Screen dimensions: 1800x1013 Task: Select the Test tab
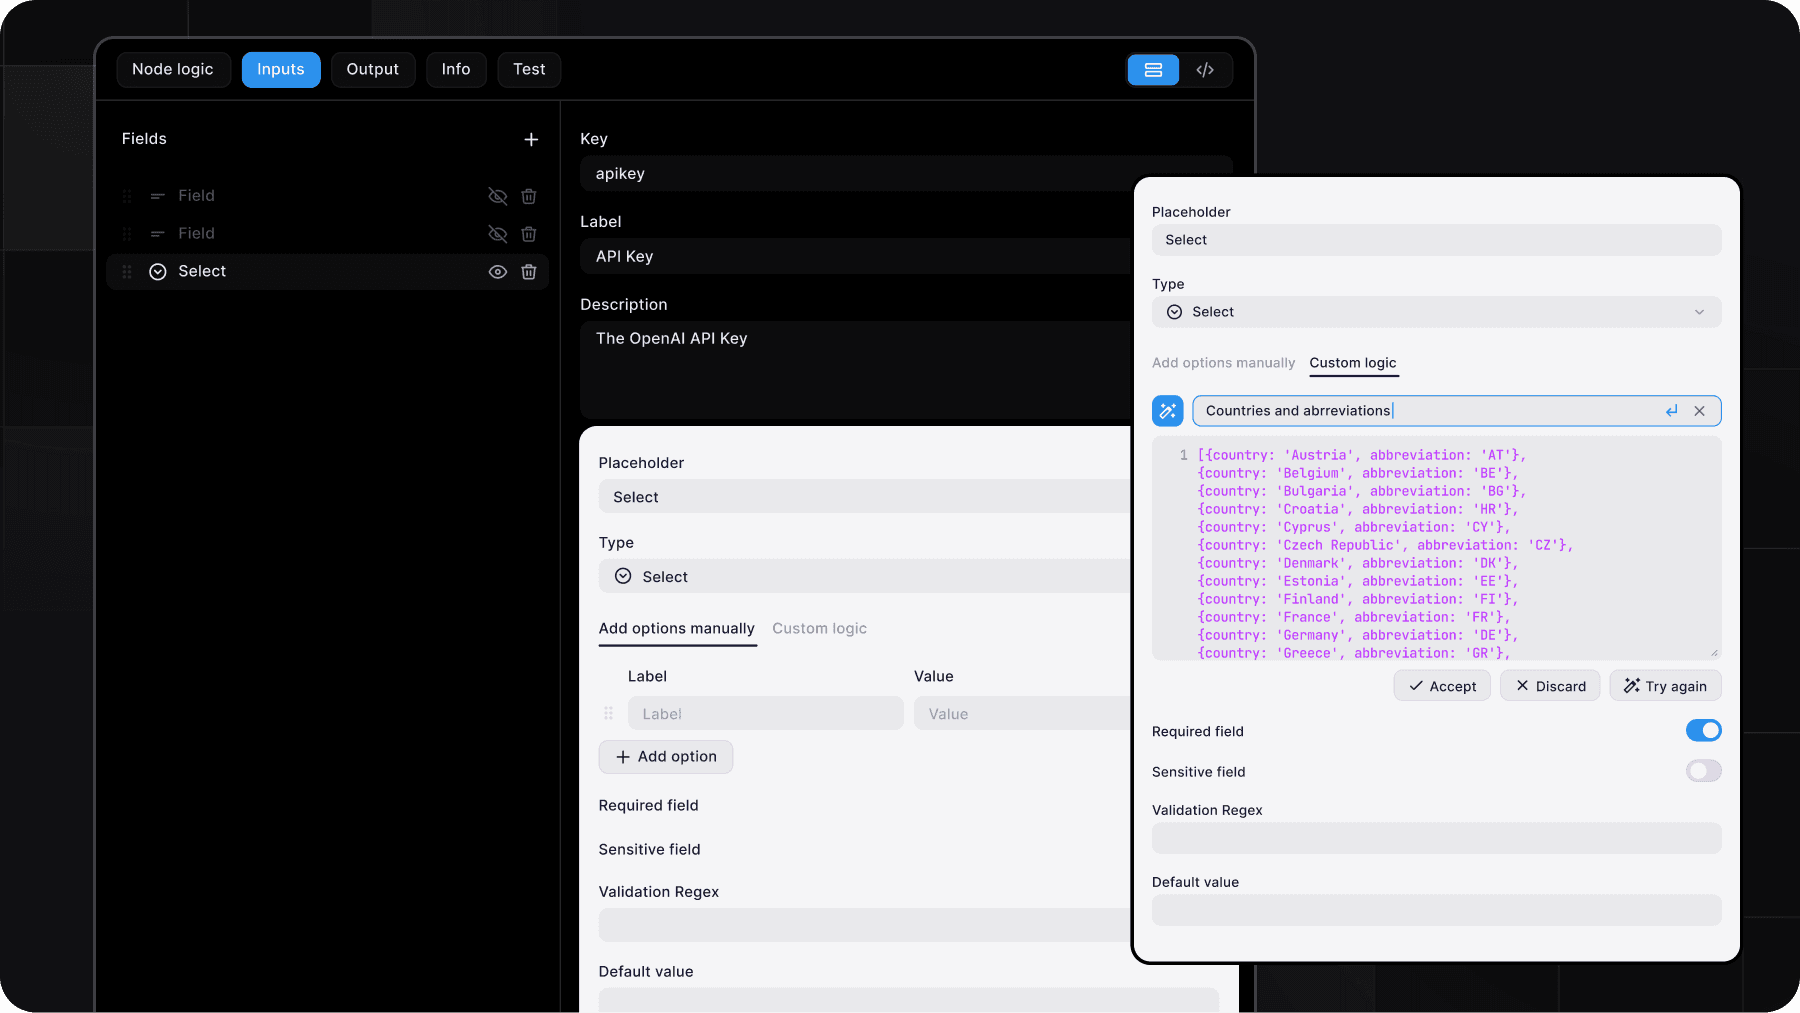click(x=529, y=70)
